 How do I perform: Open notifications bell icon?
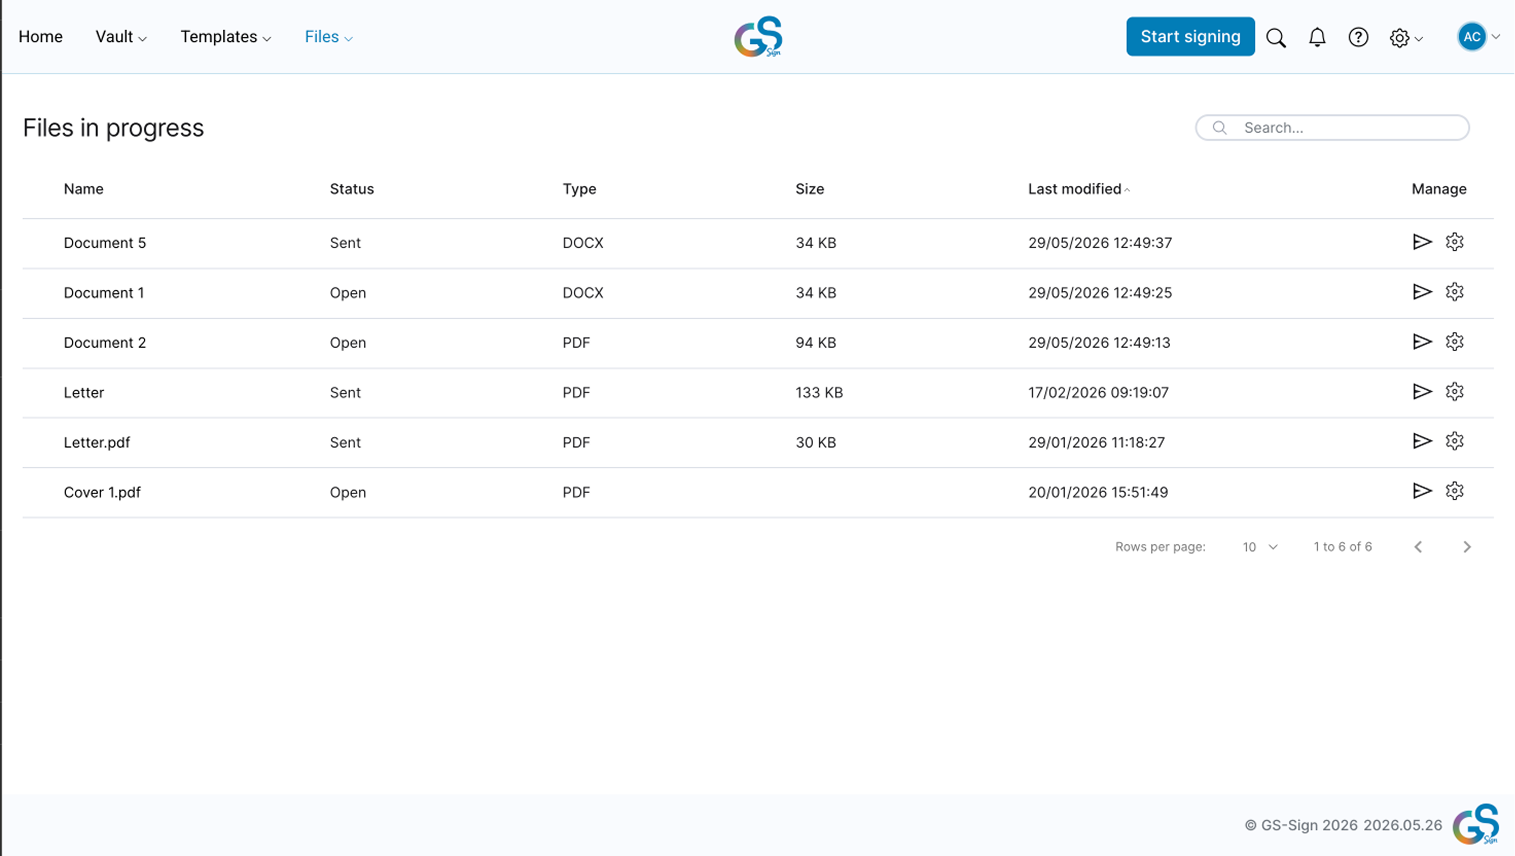pyautogui.click(x=1317, y=37)
